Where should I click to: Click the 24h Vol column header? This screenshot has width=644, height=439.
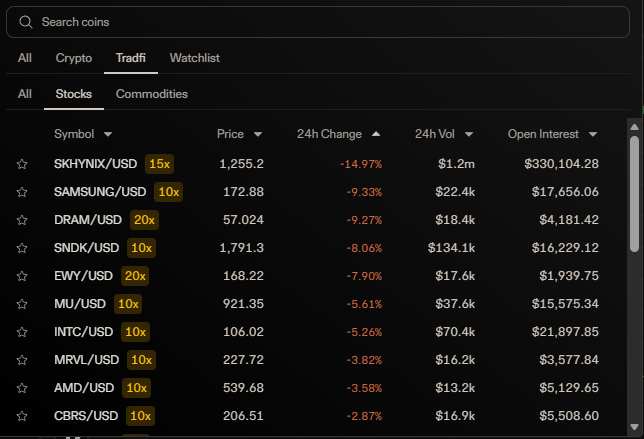435,134
